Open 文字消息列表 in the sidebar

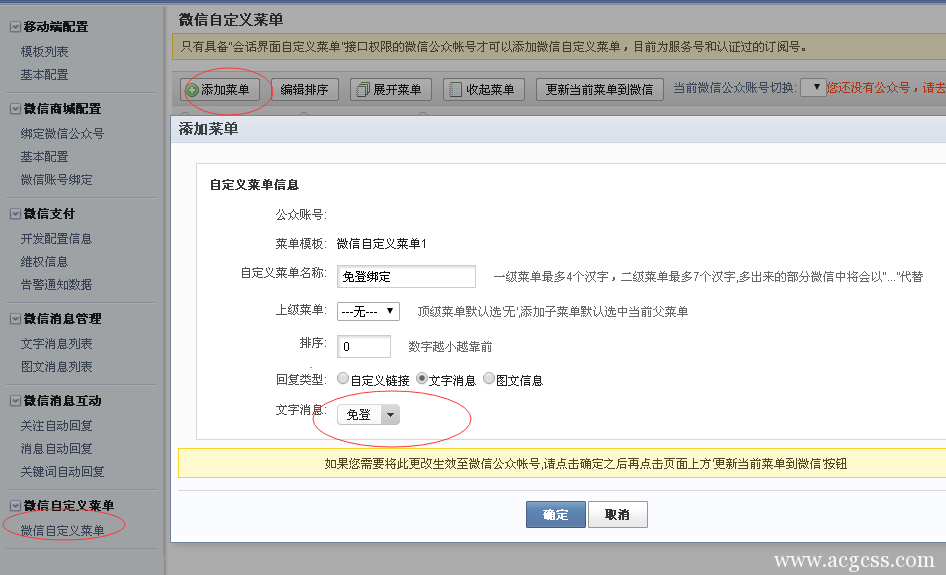[57, 344]
